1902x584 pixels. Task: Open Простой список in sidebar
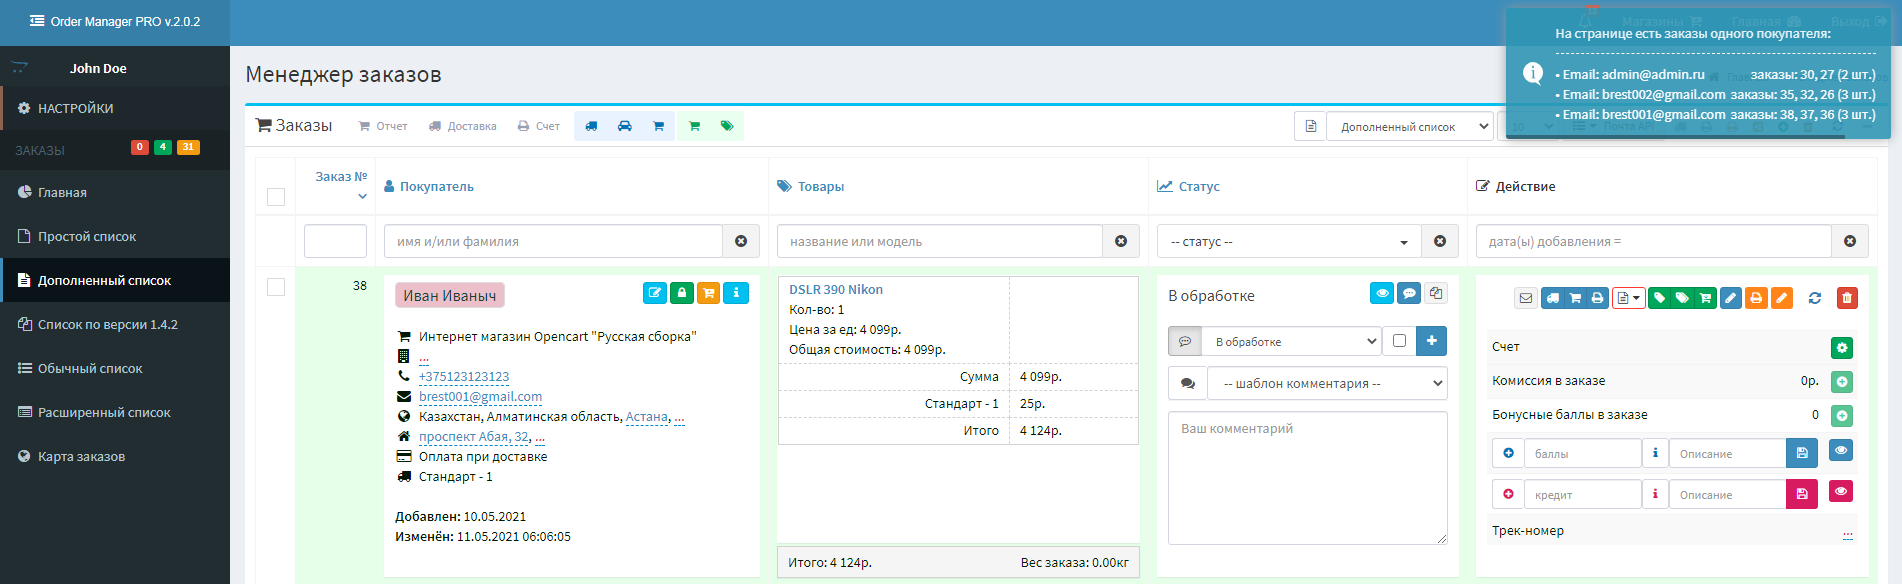87,237
